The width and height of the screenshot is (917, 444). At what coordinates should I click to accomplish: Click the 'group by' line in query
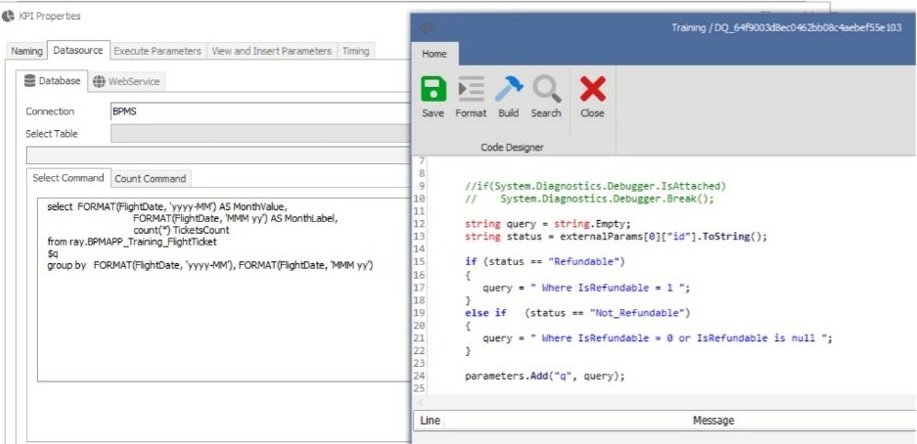pyautogui.click(x=210, y=266)
